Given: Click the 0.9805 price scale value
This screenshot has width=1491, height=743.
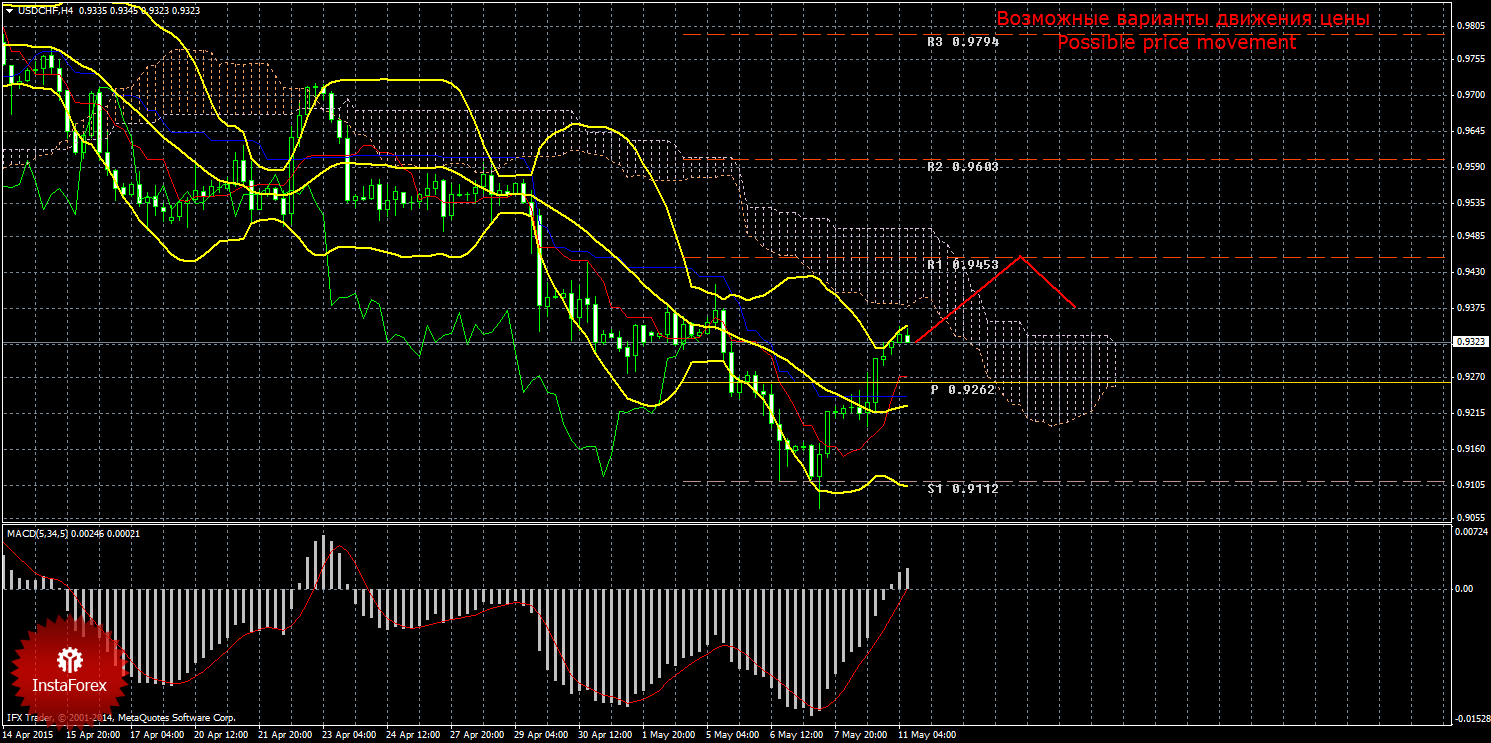Looking at the screenshot, I should point(1469,26).
